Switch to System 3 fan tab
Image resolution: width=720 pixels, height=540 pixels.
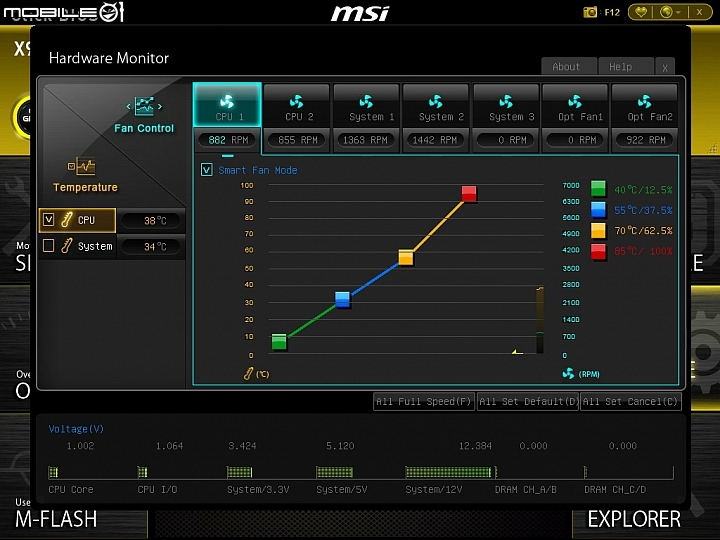(506, 105)
